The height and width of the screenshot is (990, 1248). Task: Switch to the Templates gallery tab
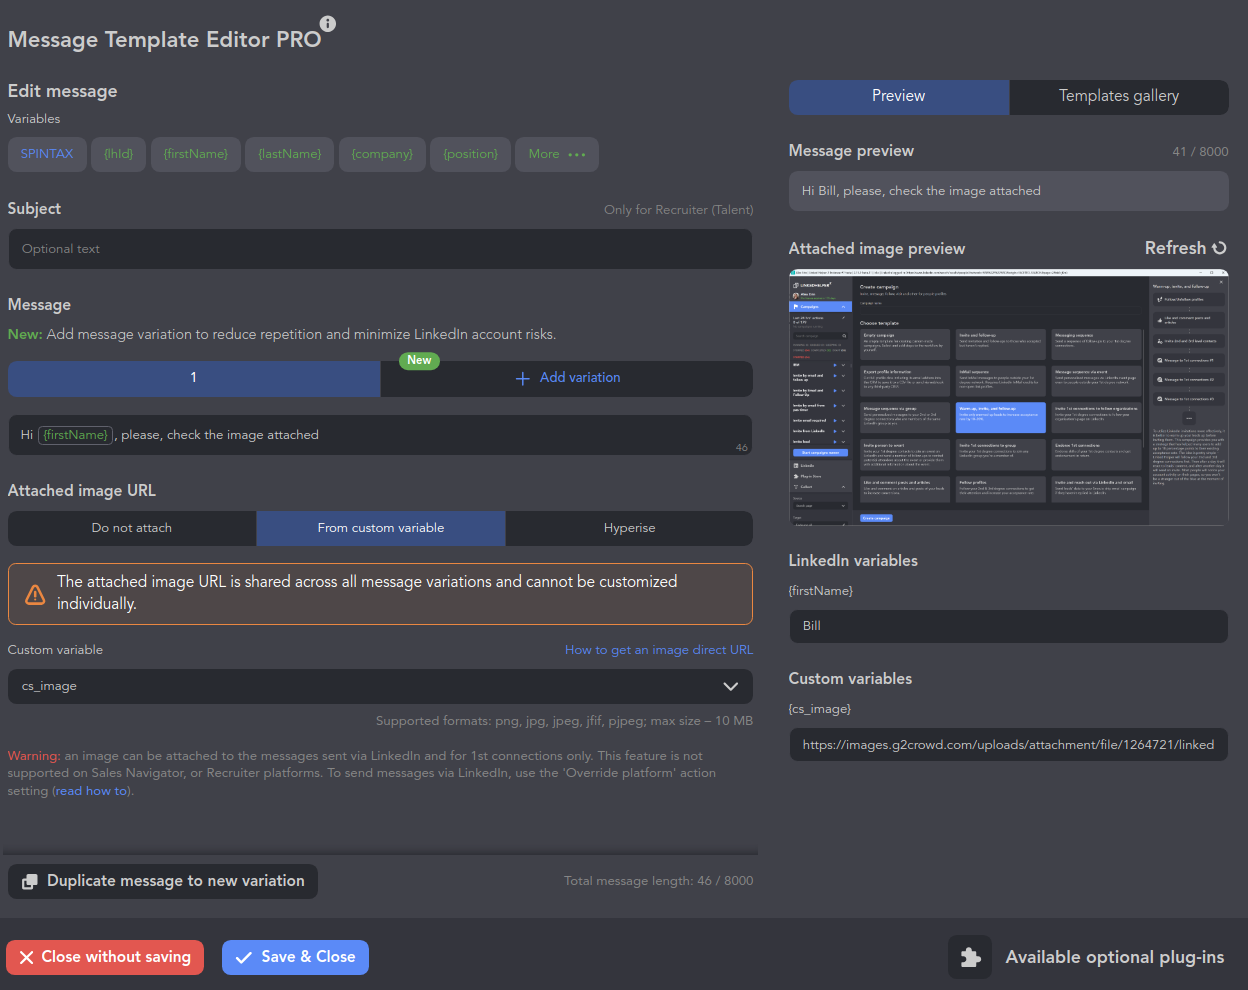1118,96
